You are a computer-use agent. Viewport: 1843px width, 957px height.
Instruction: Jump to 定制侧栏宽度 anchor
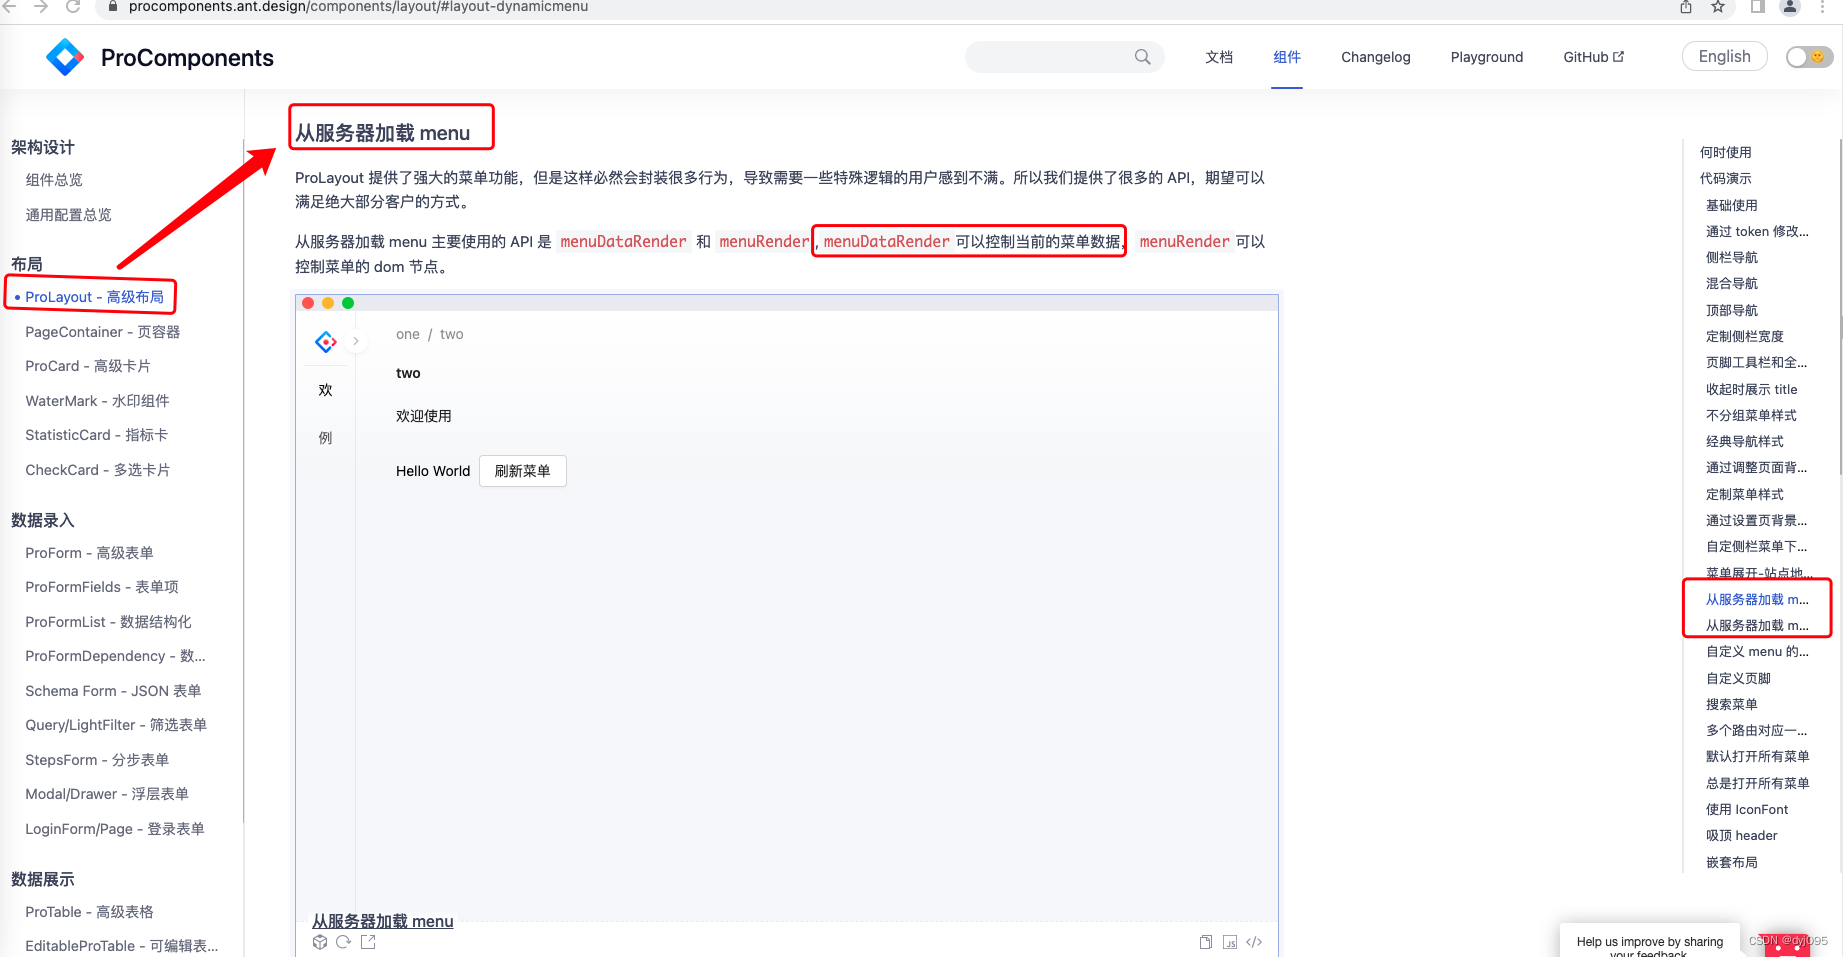point(1745,336)
